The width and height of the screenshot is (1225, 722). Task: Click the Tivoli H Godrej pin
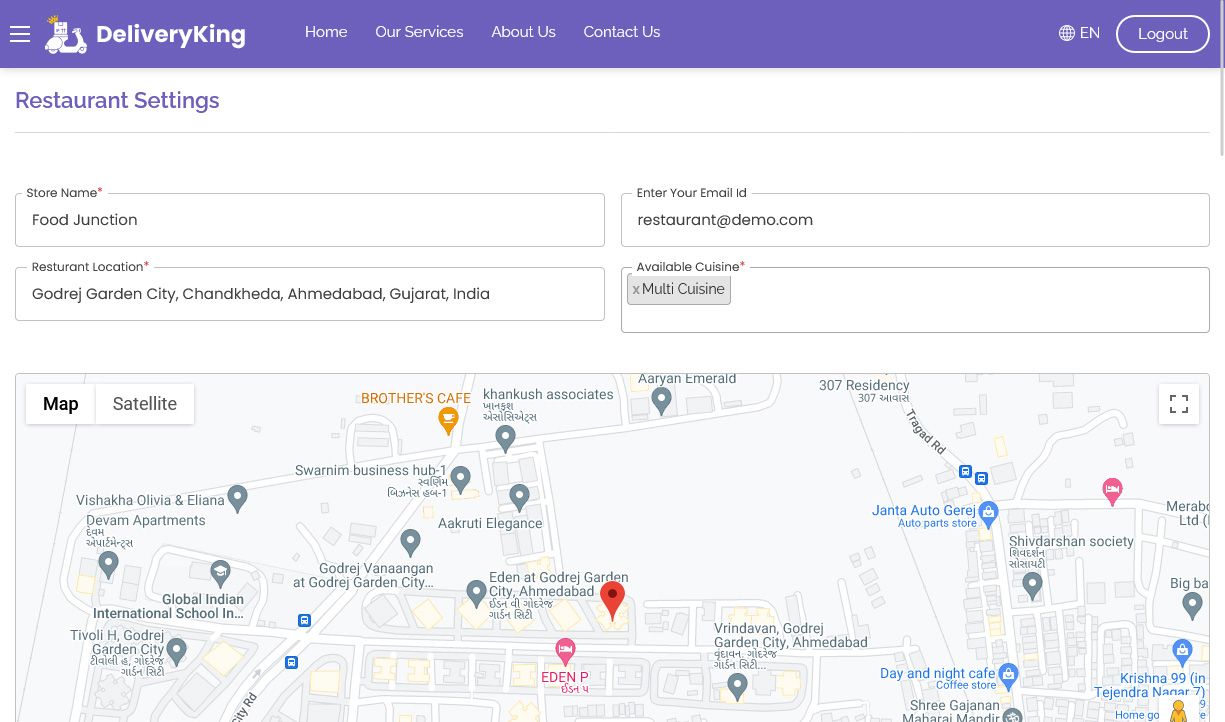(177, 652)
